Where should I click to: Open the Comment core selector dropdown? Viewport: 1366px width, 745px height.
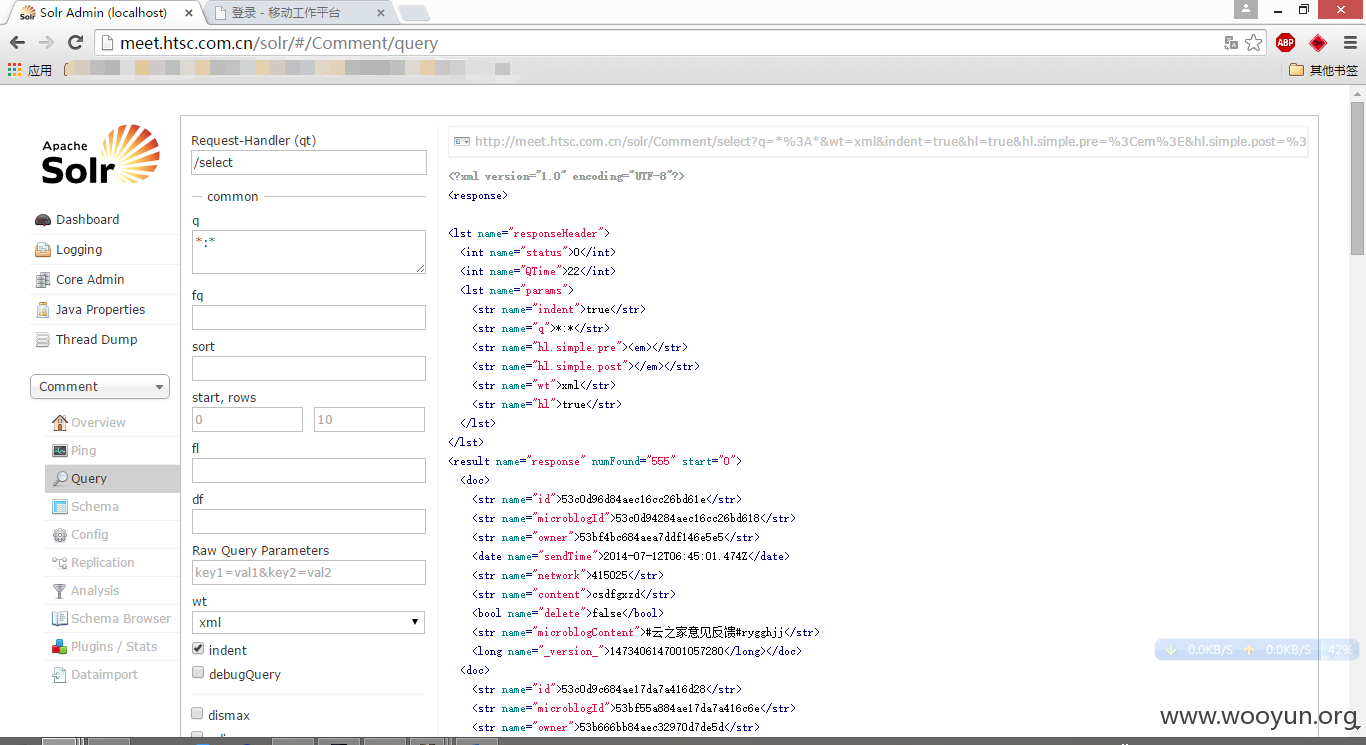point(100,387)
